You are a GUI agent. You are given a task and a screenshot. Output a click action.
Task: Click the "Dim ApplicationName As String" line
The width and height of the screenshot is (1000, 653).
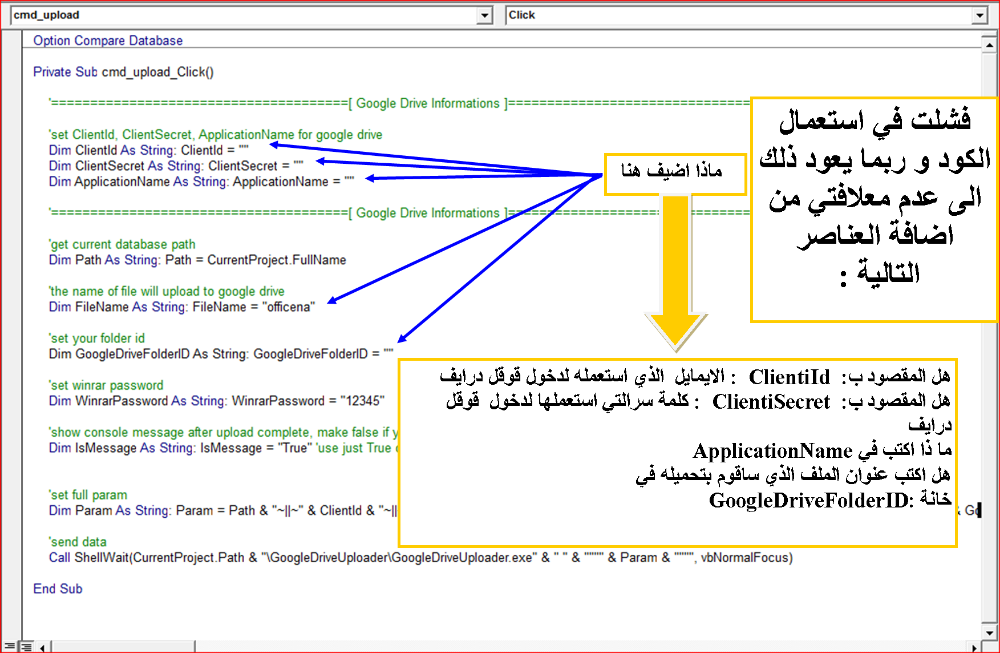coord(201,182)
